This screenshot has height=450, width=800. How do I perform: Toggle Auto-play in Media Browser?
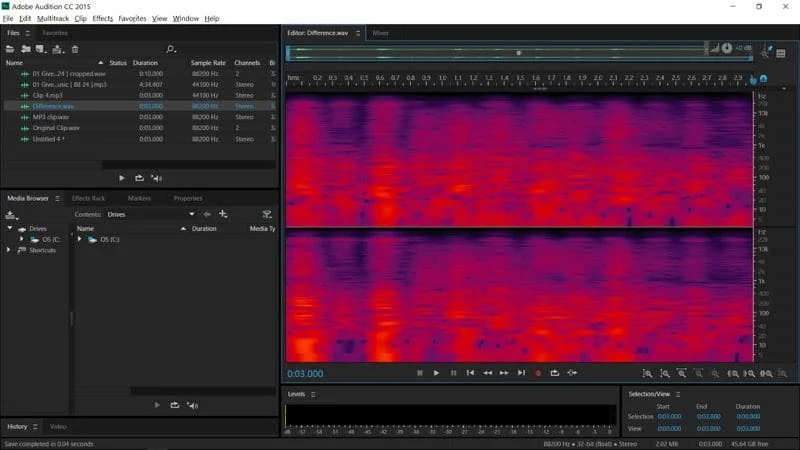tap(192, 405)
